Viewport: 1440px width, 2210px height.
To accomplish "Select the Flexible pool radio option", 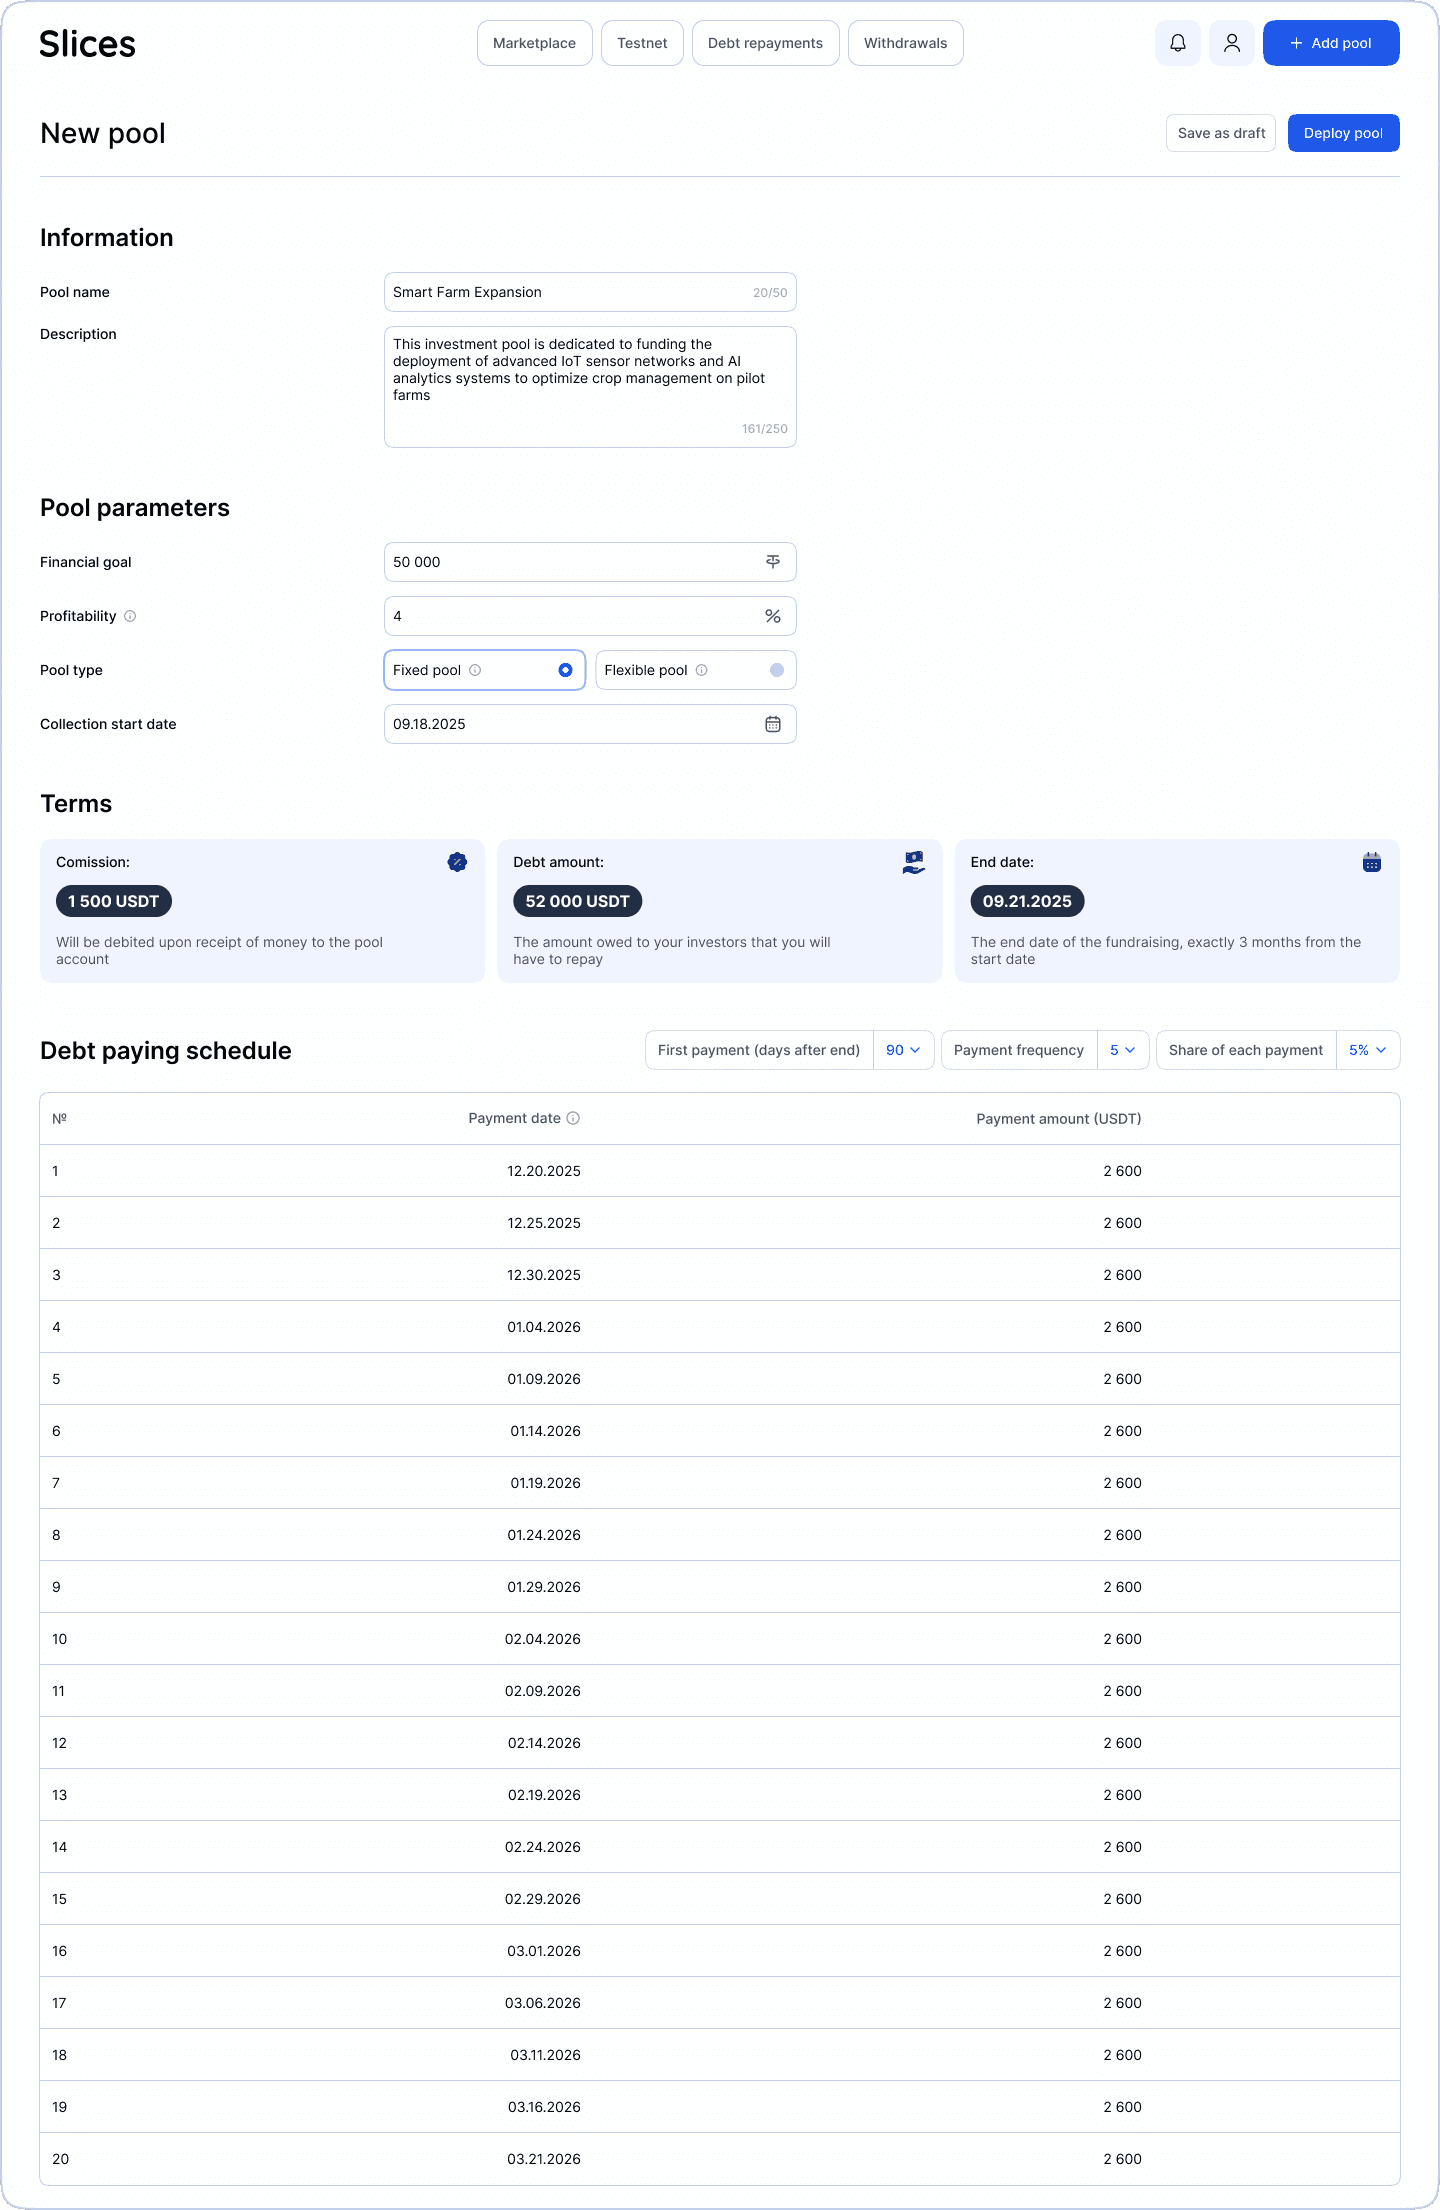I will point(776,670).
